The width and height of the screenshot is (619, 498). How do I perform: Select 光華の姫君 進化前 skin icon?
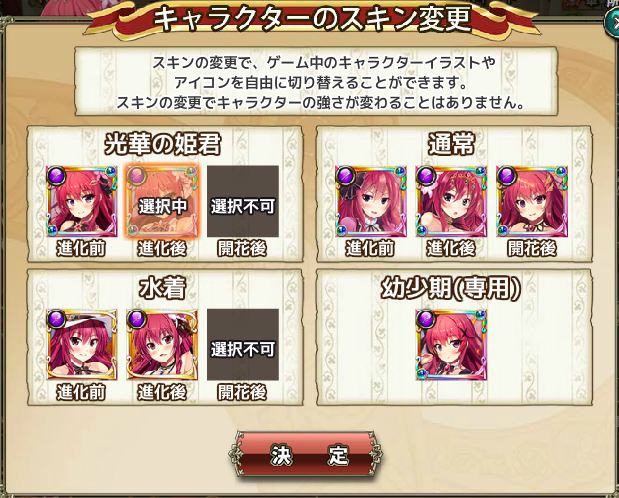click(82, 201)
